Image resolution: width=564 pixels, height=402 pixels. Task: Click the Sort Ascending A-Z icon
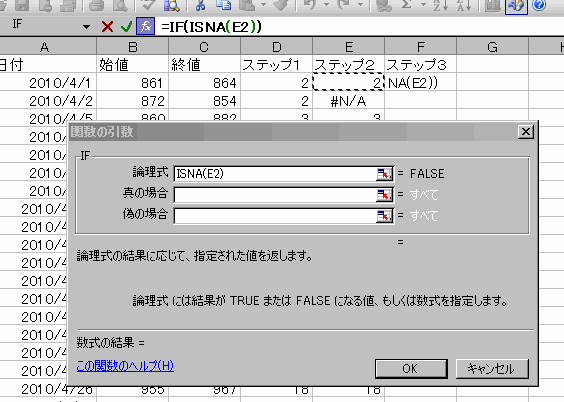(441, 5)
